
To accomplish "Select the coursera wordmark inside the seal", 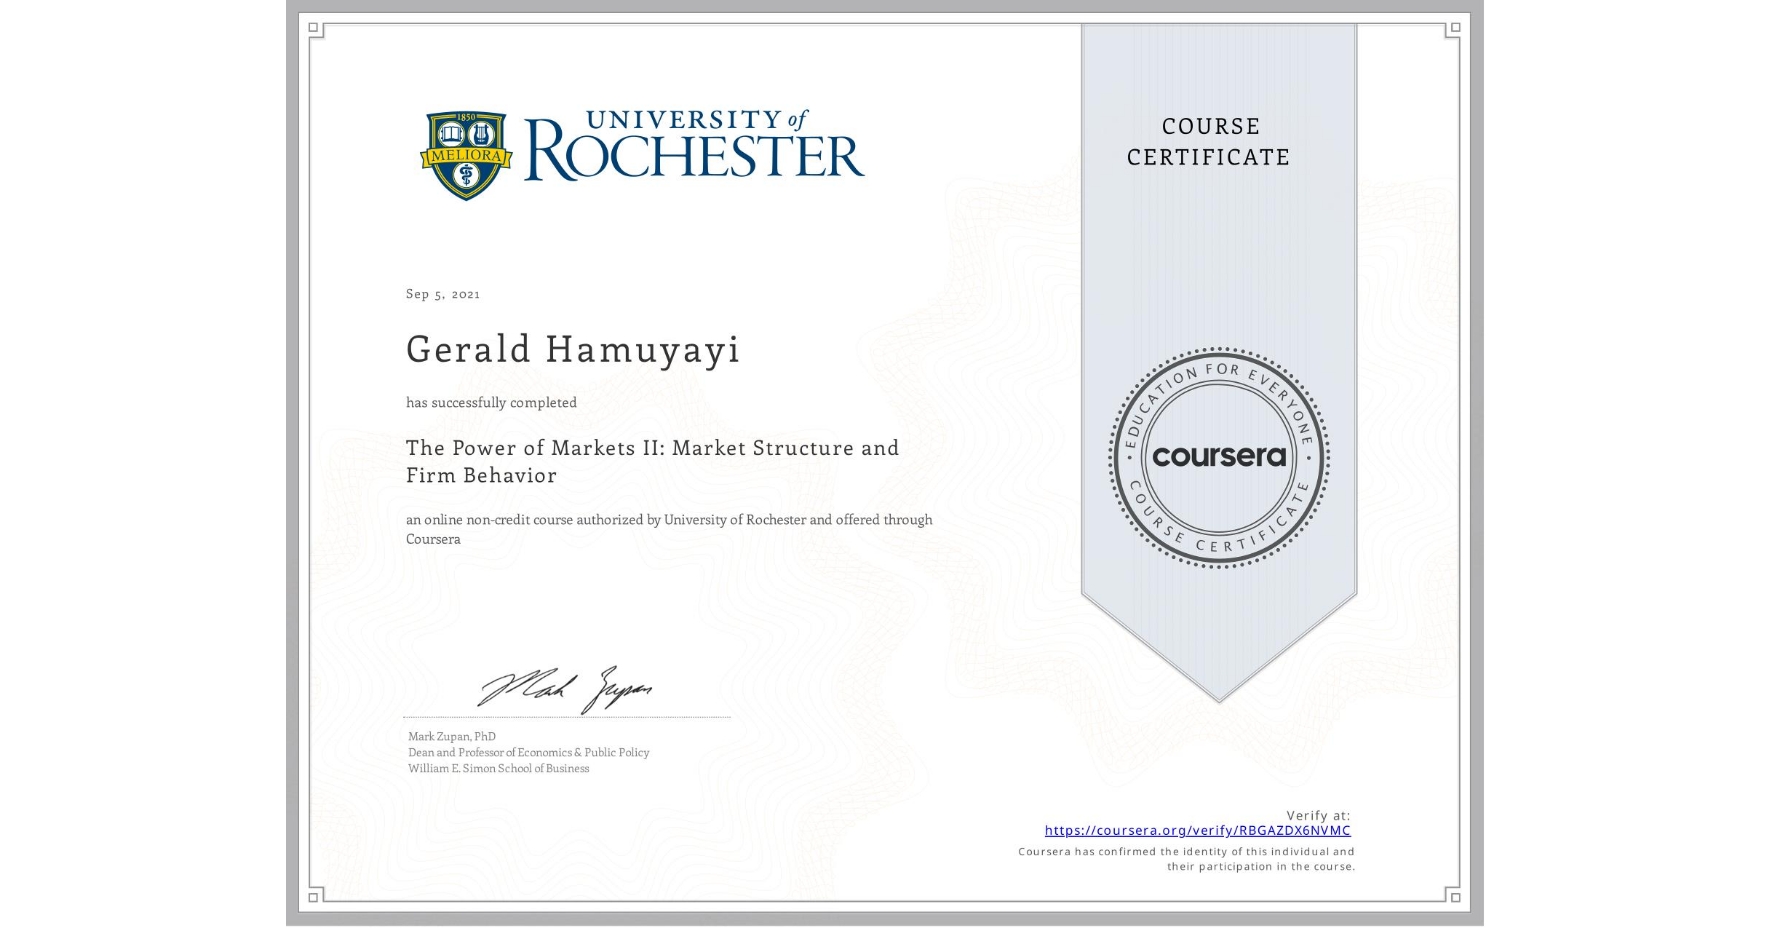I will (x=1219, y=458).
